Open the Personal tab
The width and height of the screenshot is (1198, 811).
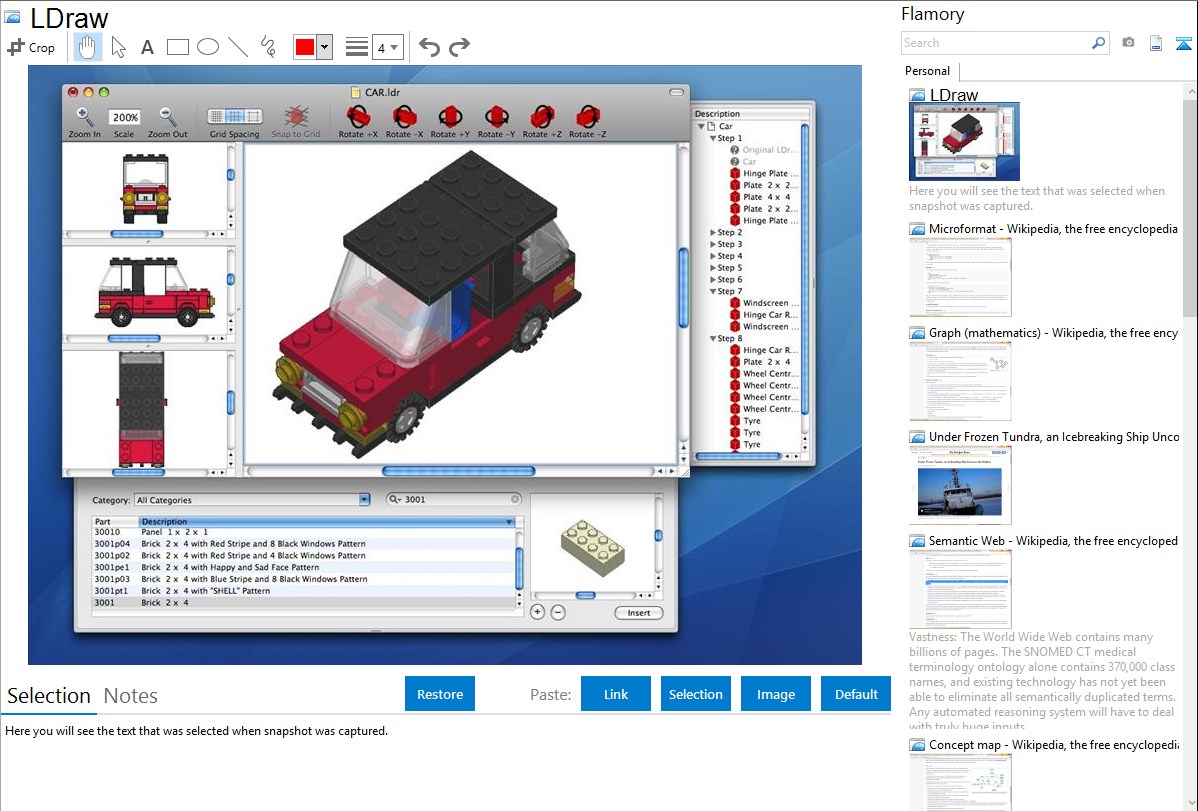point(928,71)
